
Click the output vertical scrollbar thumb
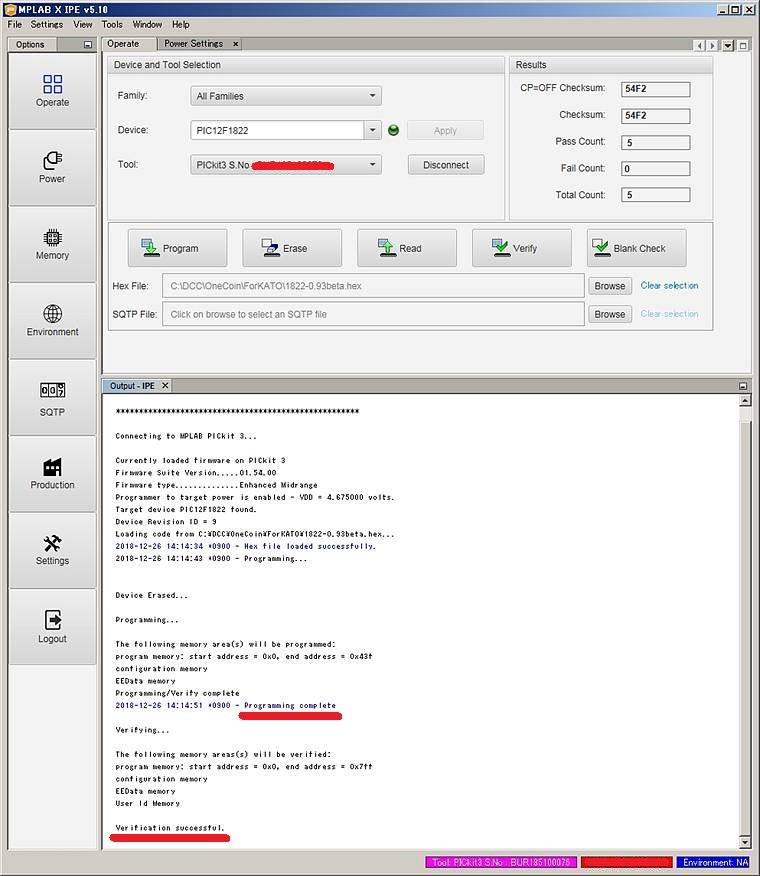click(x=745, y=627)
